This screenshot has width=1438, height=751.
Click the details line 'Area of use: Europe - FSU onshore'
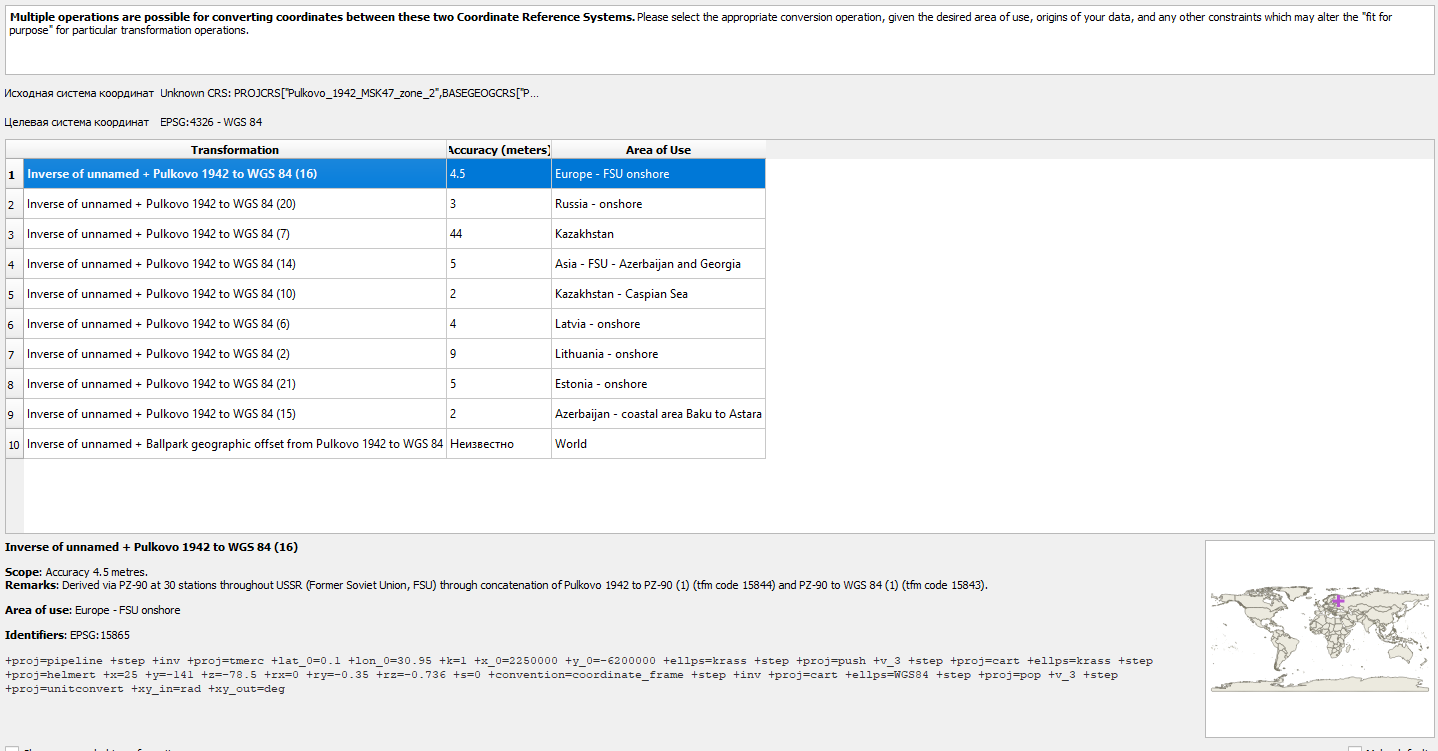pos(93,610)
